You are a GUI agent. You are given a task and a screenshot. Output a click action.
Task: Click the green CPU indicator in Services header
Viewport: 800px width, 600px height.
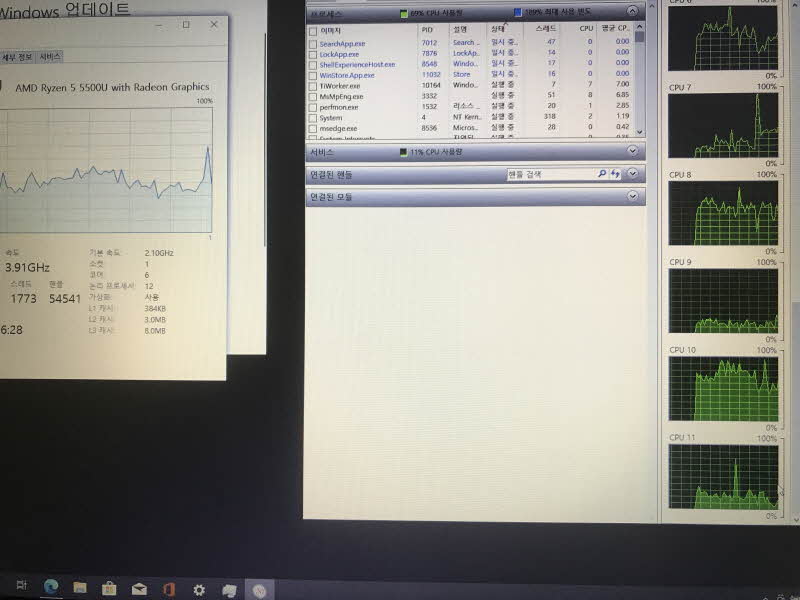404,152
